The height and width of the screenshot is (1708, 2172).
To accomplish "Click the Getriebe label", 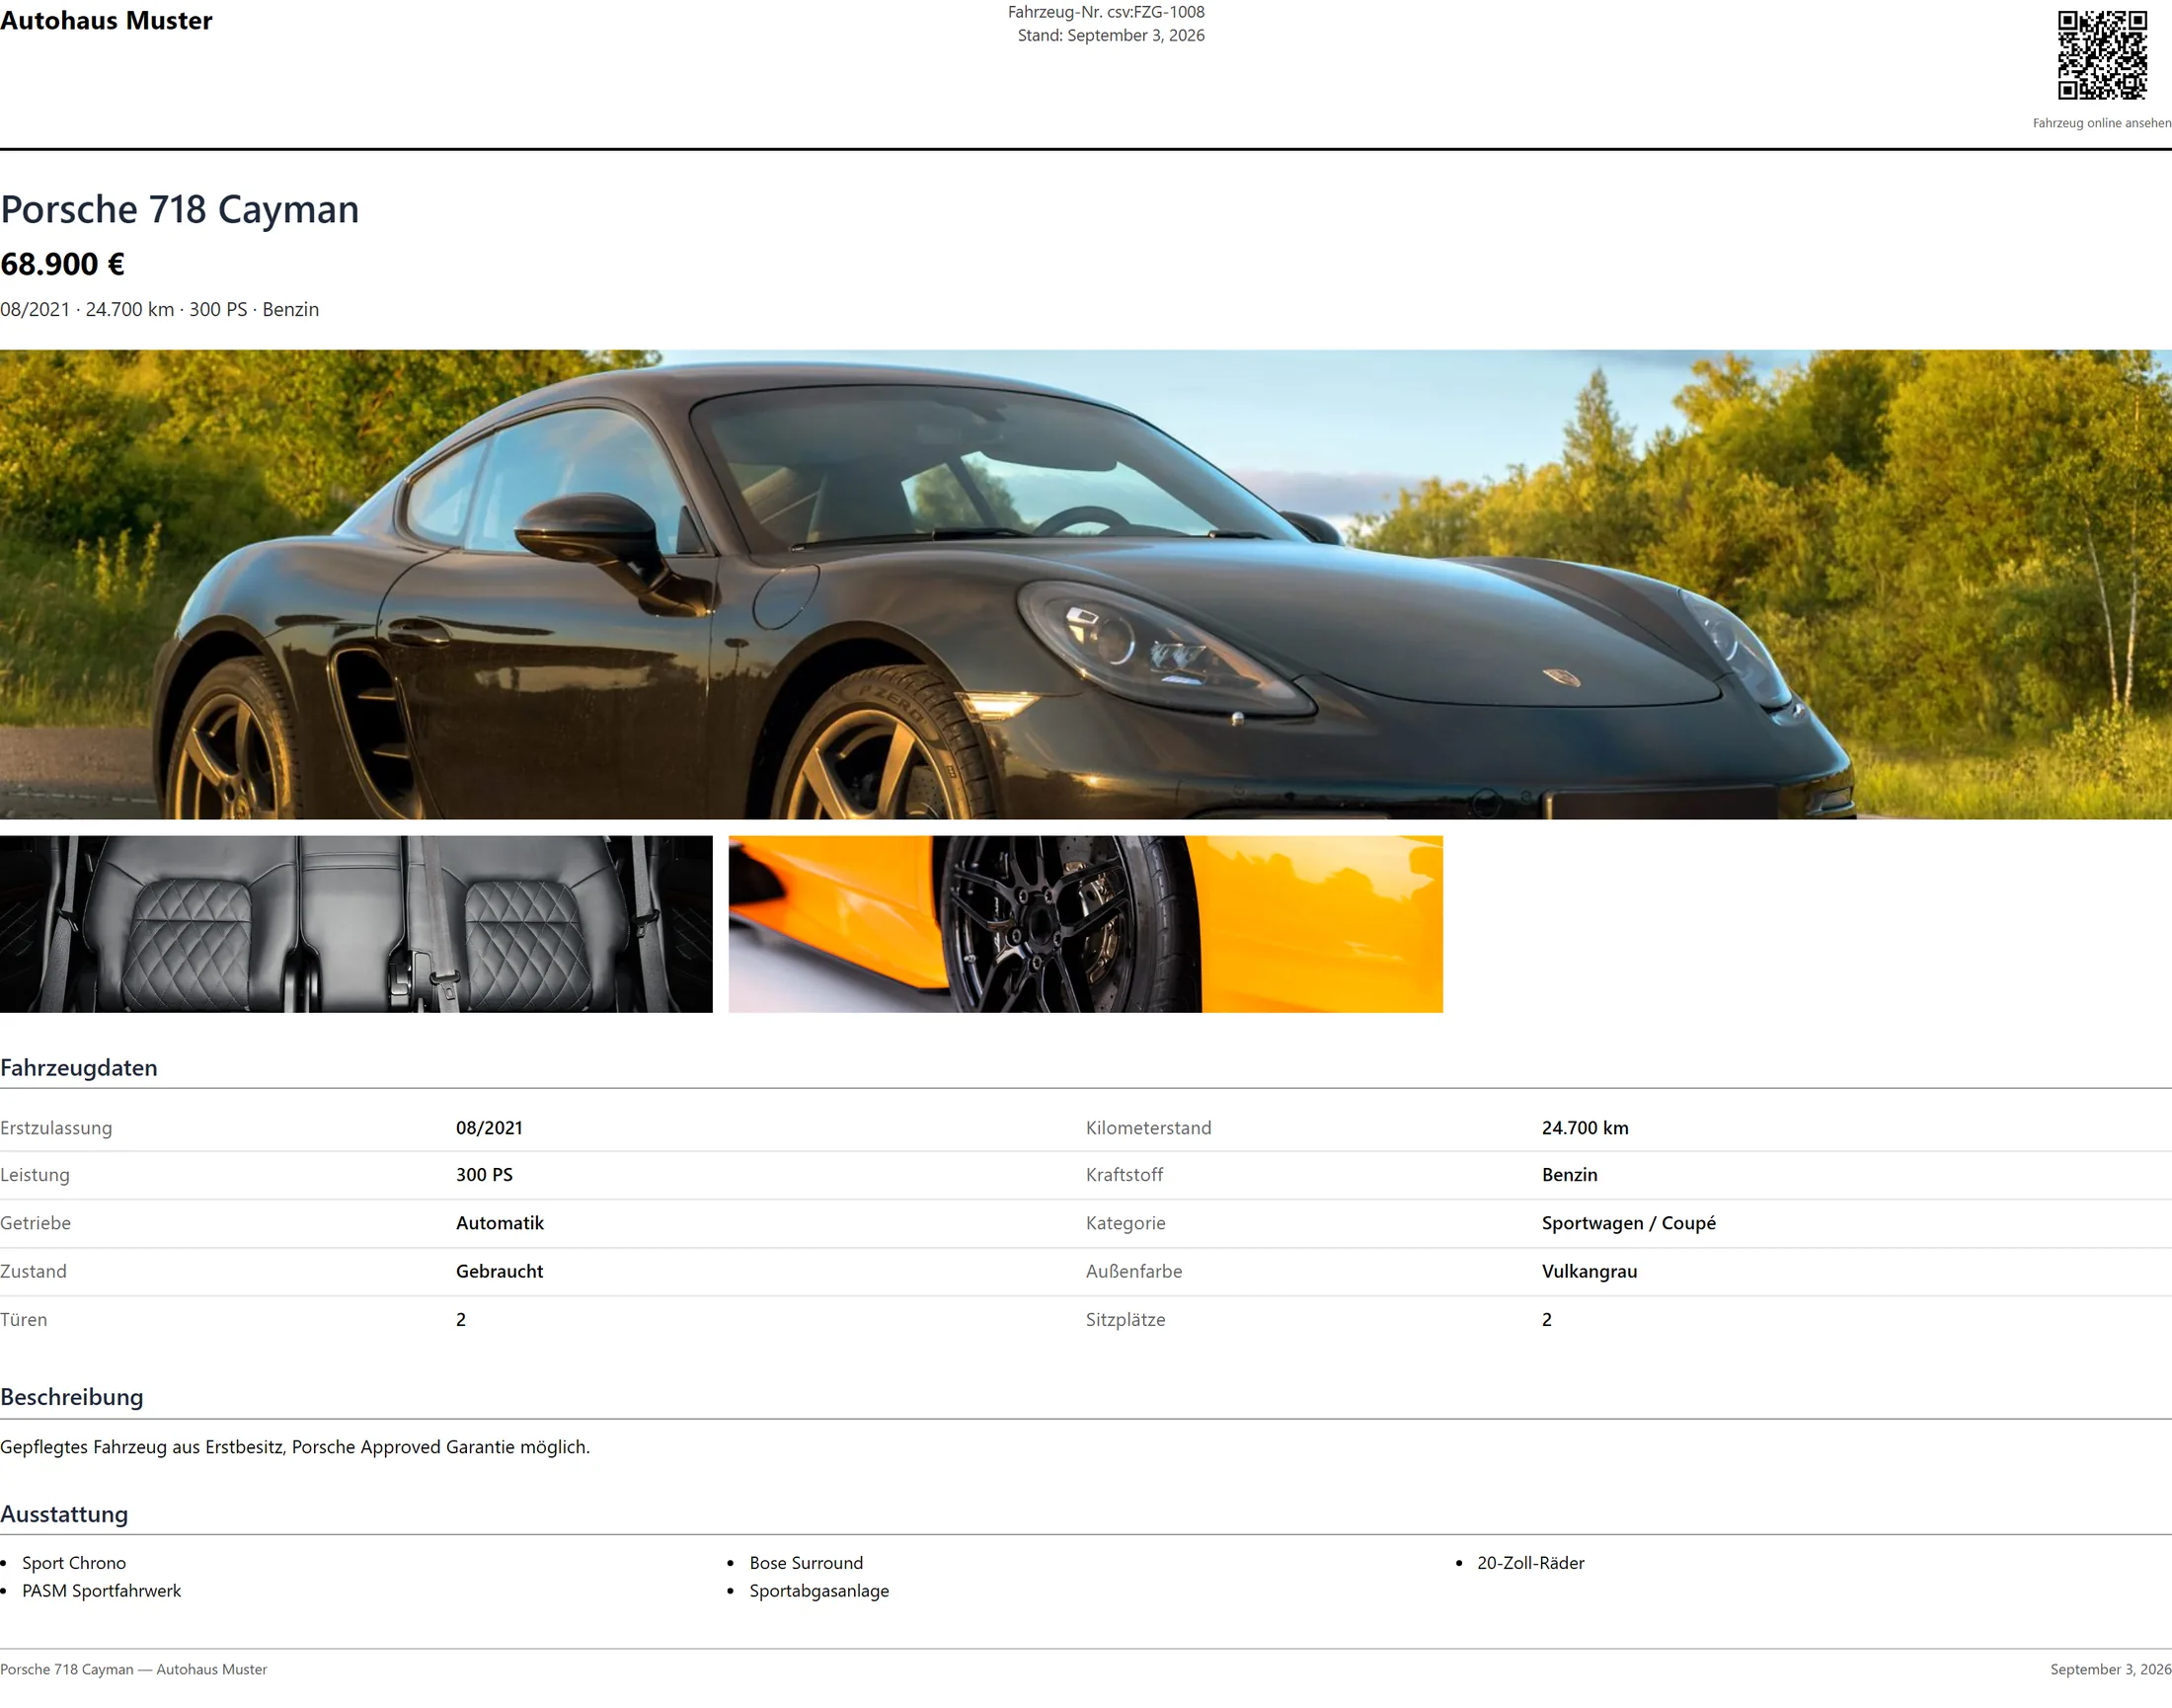I will coord(35,1223).
